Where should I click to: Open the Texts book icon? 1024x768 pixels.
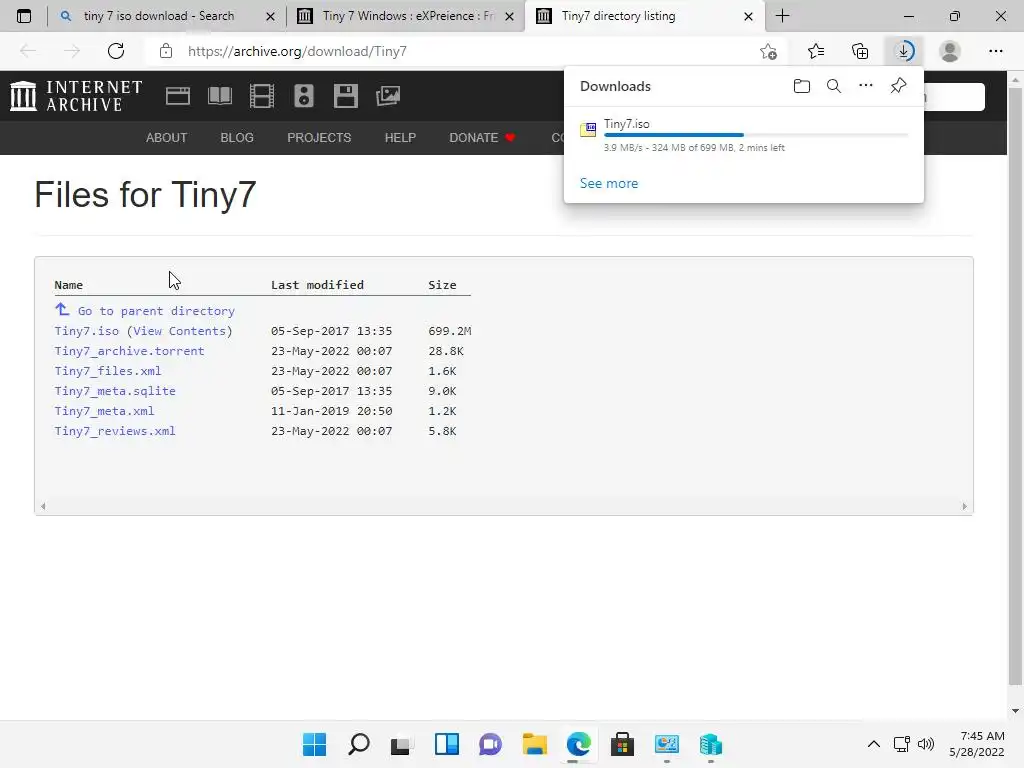pos(219,96)
